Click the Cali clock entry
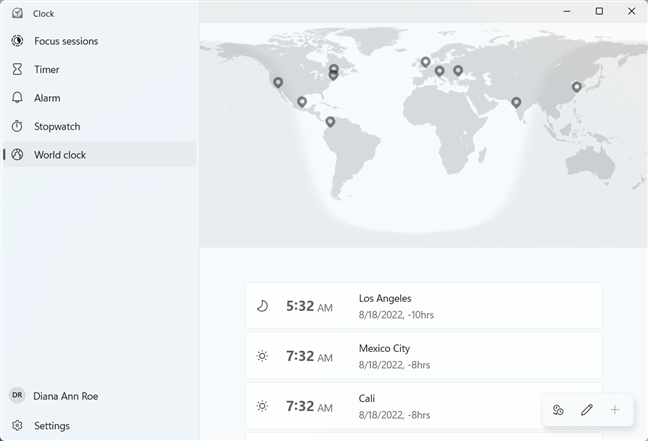The height and width of the screenshot is (441, 648). 423,405
